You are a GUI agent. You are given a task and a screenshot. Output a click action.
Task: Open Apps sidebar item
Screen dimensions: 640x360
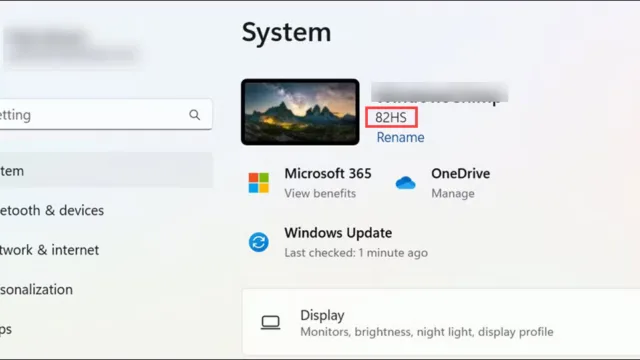[6, 329]
